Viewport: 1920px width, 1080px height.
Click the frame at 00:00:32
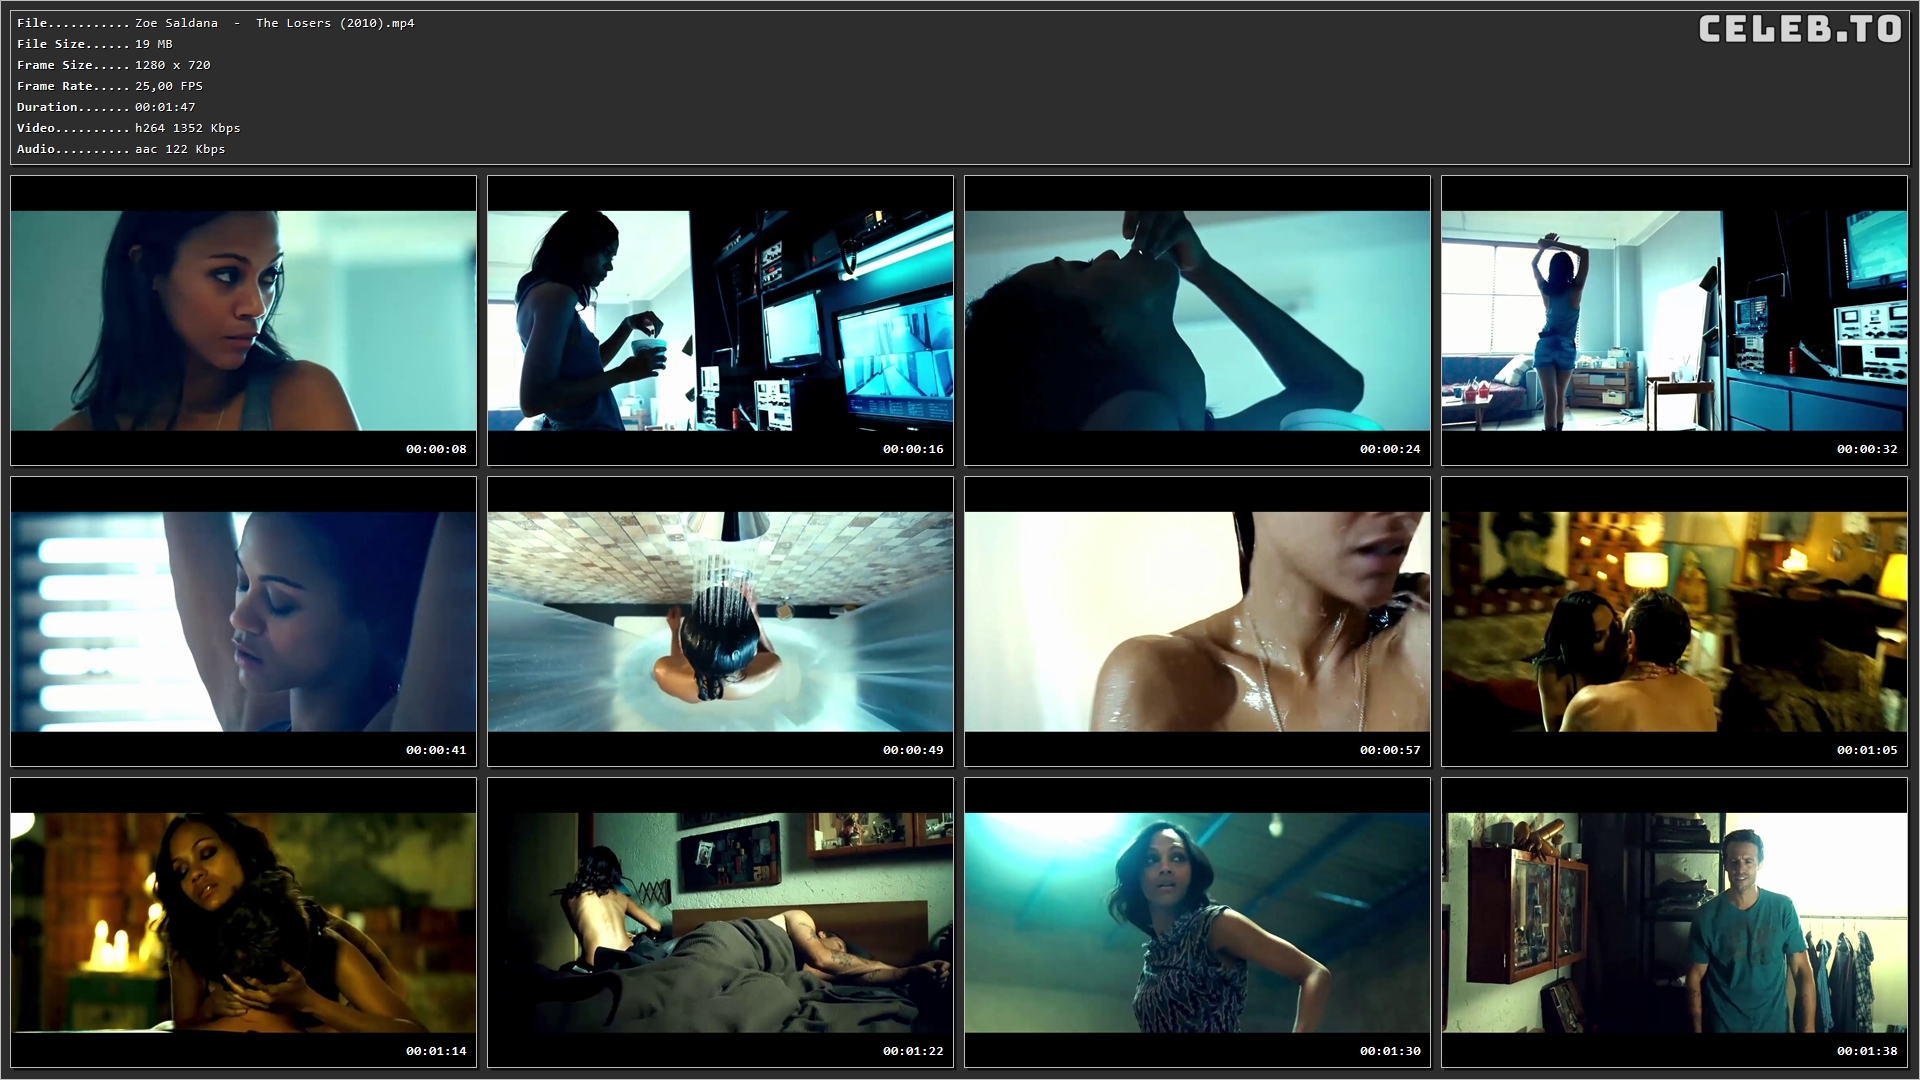pyautogui.click(x=1674, y=320)
